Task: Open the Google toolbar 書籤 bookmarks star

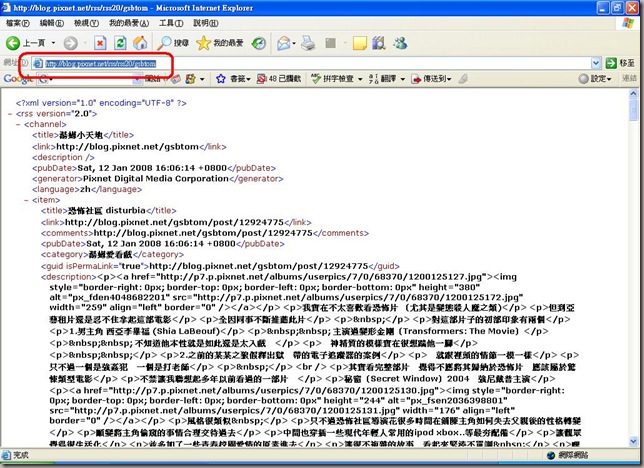Action: point(233,78)
